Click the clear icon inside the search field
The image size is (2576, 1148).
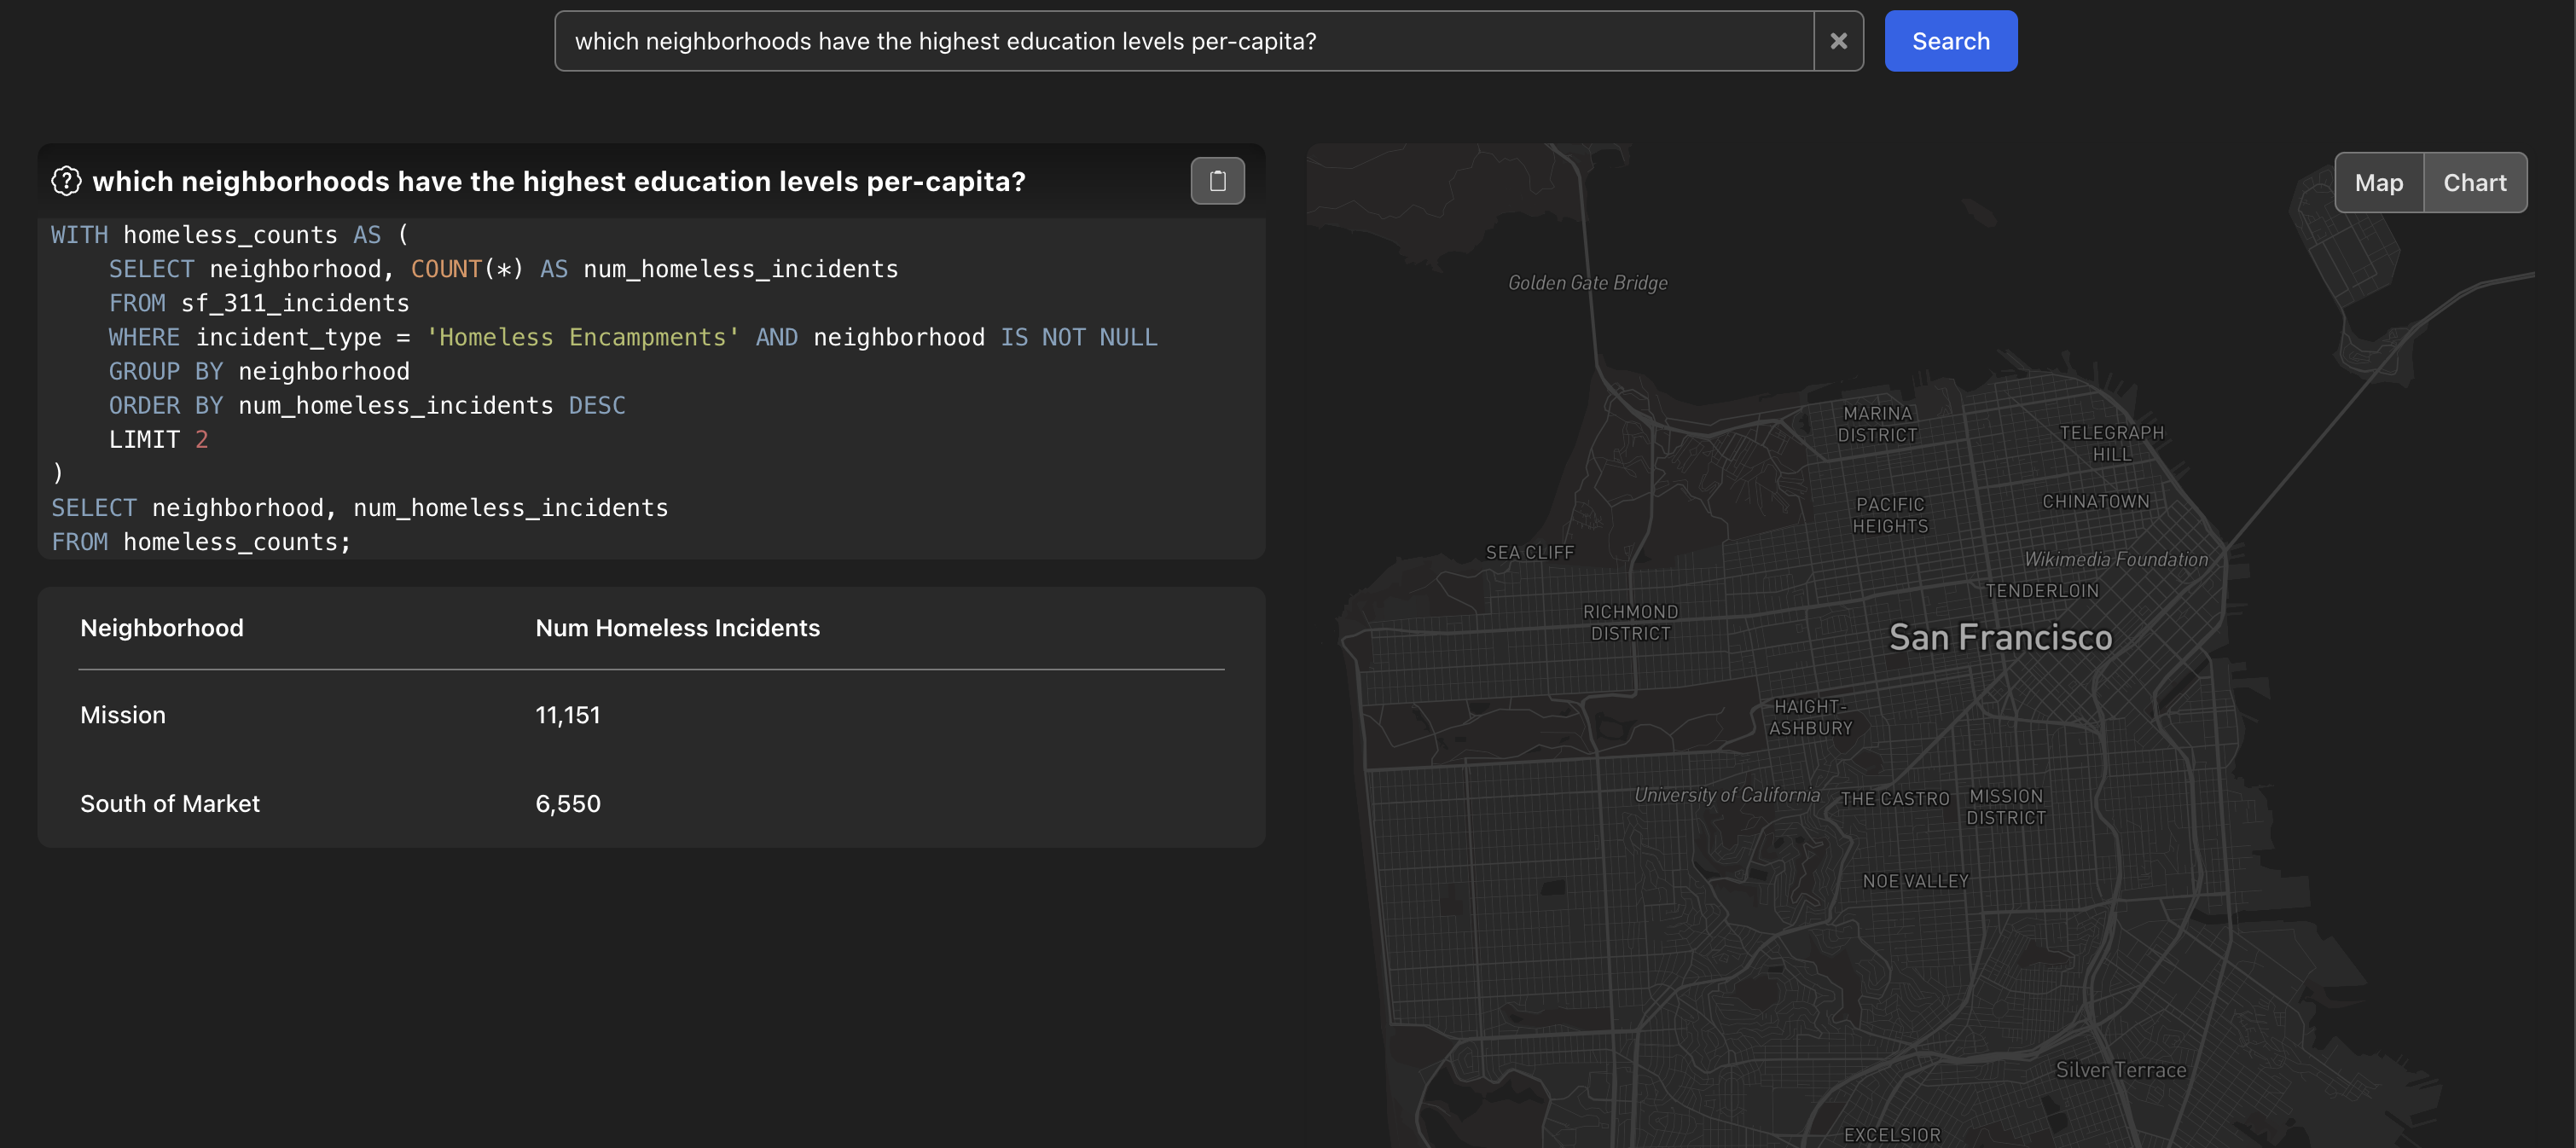click(1838, 41)
